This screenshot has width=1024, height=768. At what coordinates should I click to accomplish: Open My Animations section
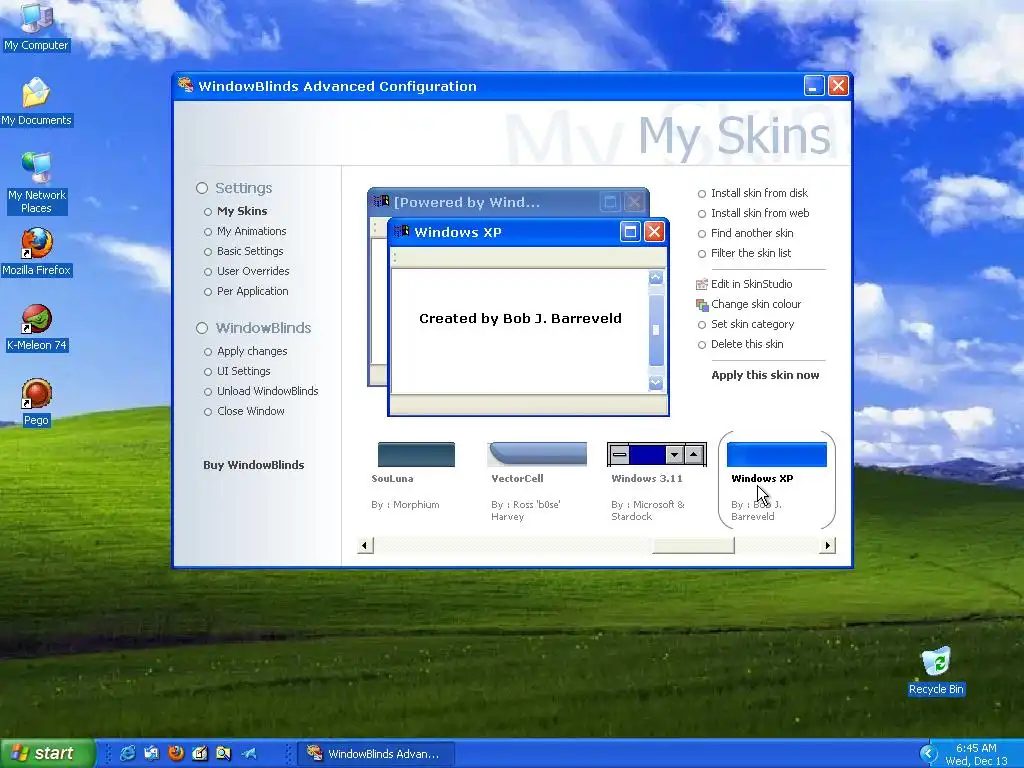[x=251, y=231]
